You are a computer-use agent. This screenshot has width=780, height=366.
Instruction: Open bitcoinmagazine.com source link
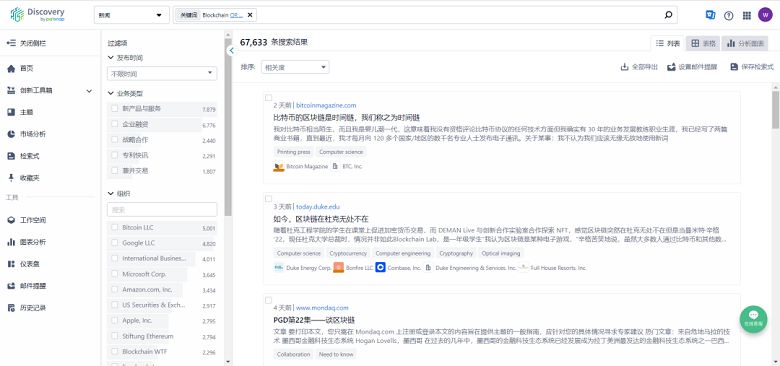(326, 105)
